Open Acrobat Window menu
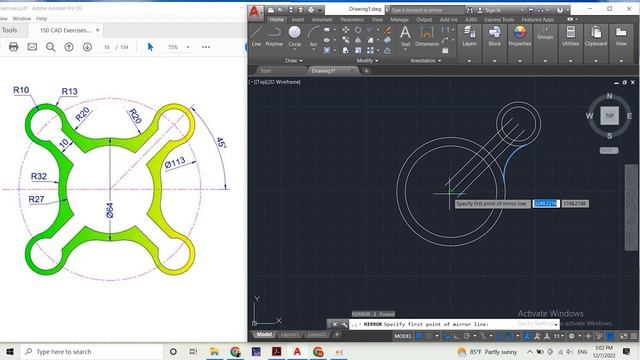This screenshot has height=360, width=640. (22, 18)
